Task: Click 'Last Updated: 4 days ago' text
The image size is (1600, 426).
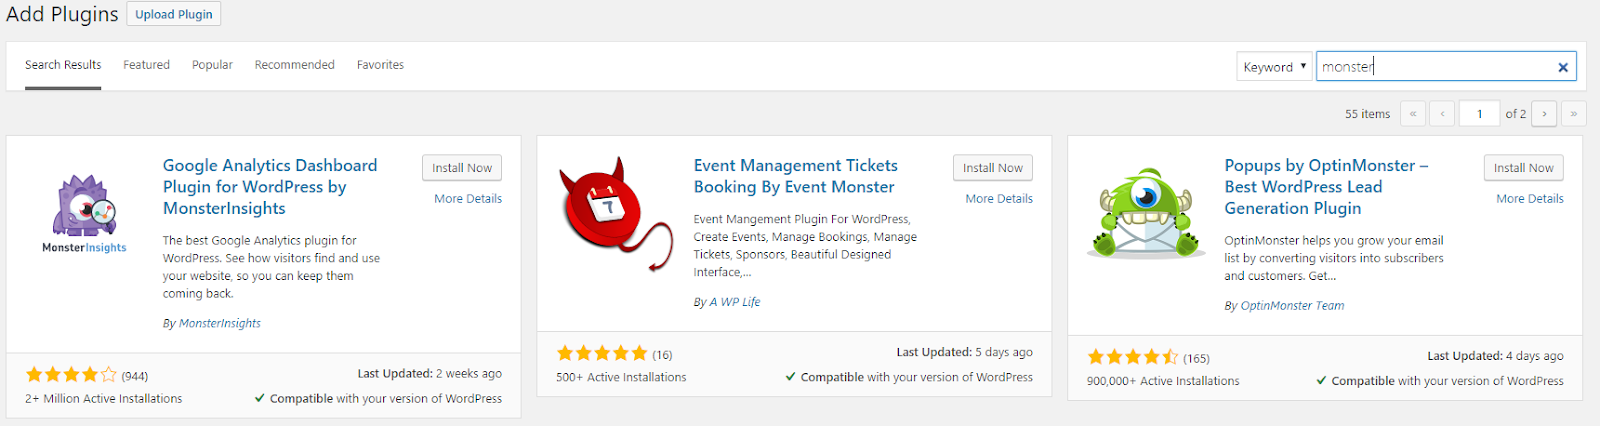Action: pyautogui.click(x=1495, y=356)
